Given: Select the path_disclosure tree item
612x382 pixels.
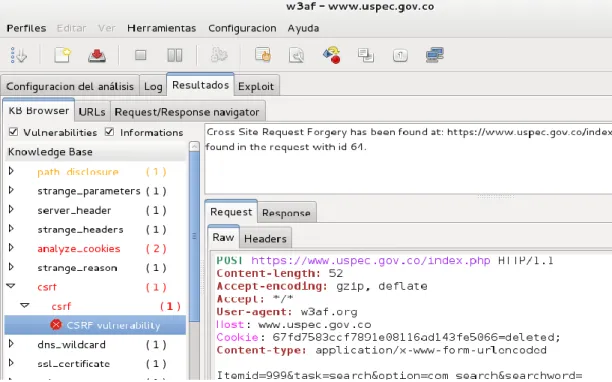Looking at the screenshot, I should coord(78,172).
